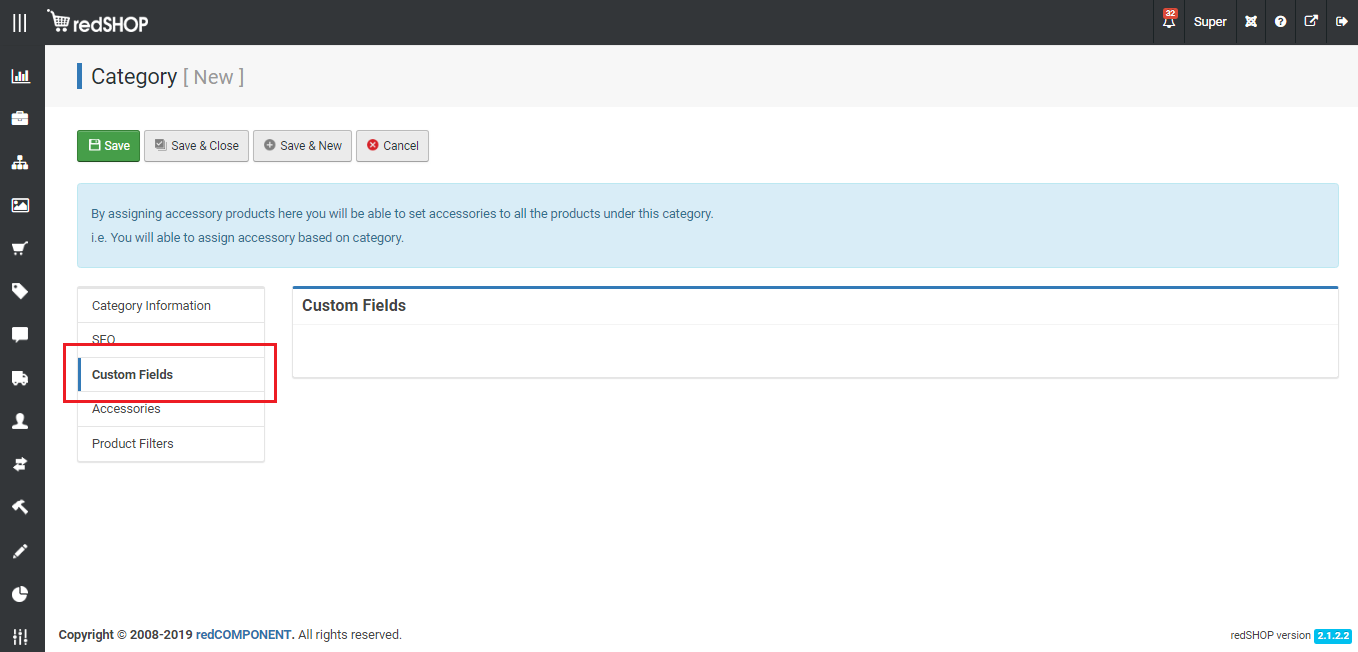Cancel the new category
Screen dimensions: 1358x652
[x=392, y=146]
